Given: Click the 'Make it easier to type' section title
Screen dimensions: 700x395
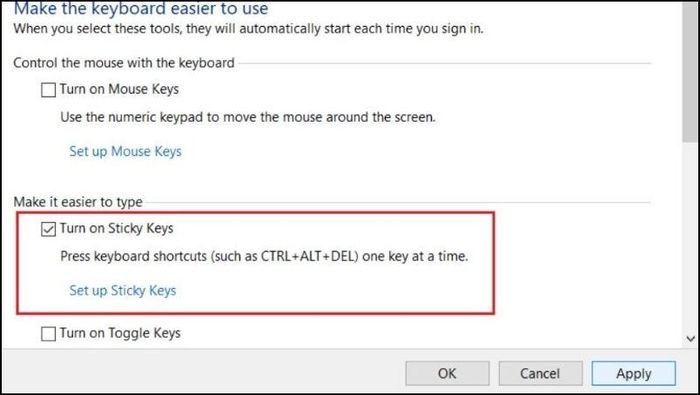Looking at the screenshot, I should (78, 202).
